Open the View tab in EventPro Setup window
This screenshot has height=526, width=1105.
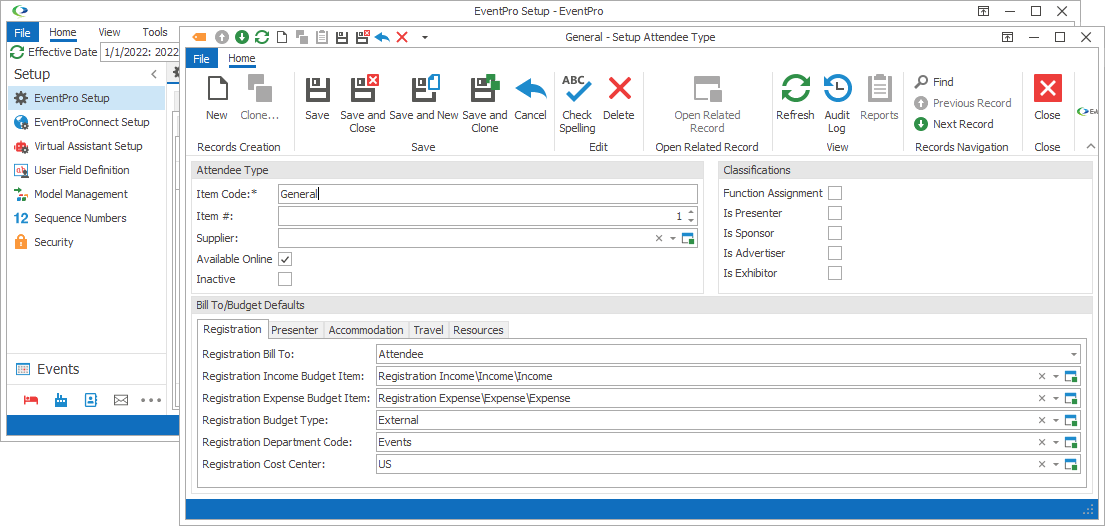tap(109, 32)
